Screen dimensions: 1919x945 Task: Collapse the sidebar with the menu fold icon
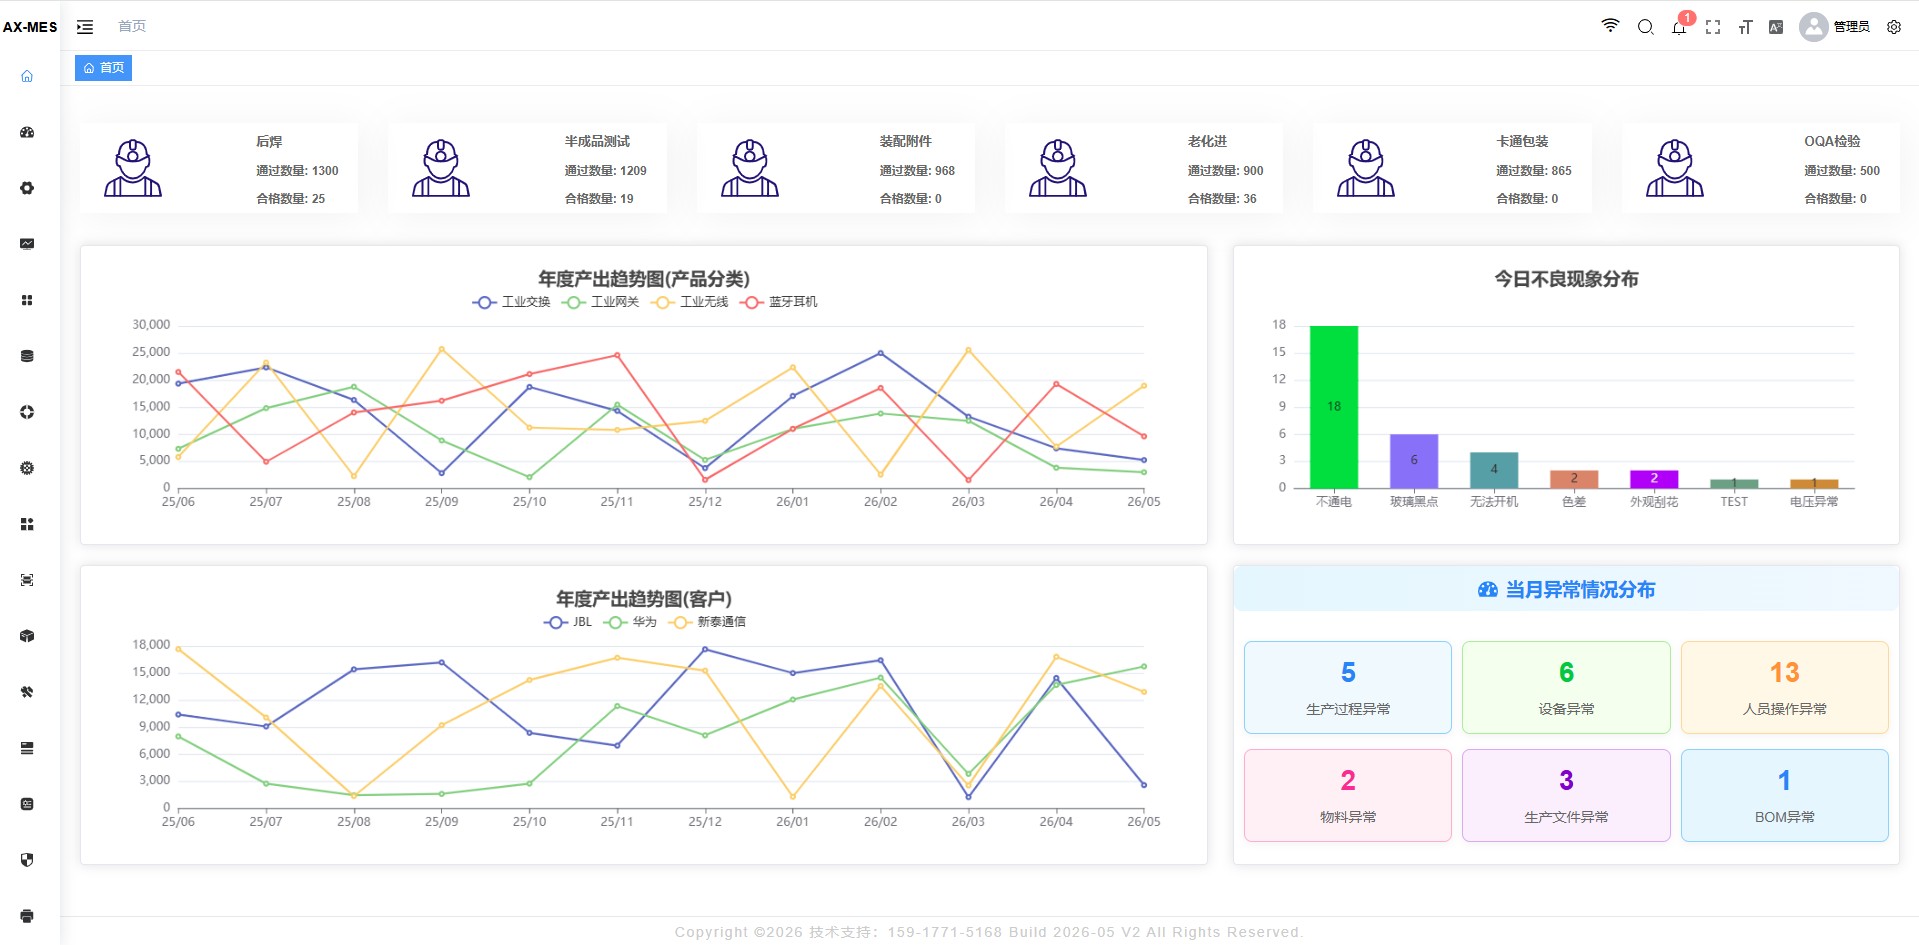pyautogui.click(x=85, y=27)
